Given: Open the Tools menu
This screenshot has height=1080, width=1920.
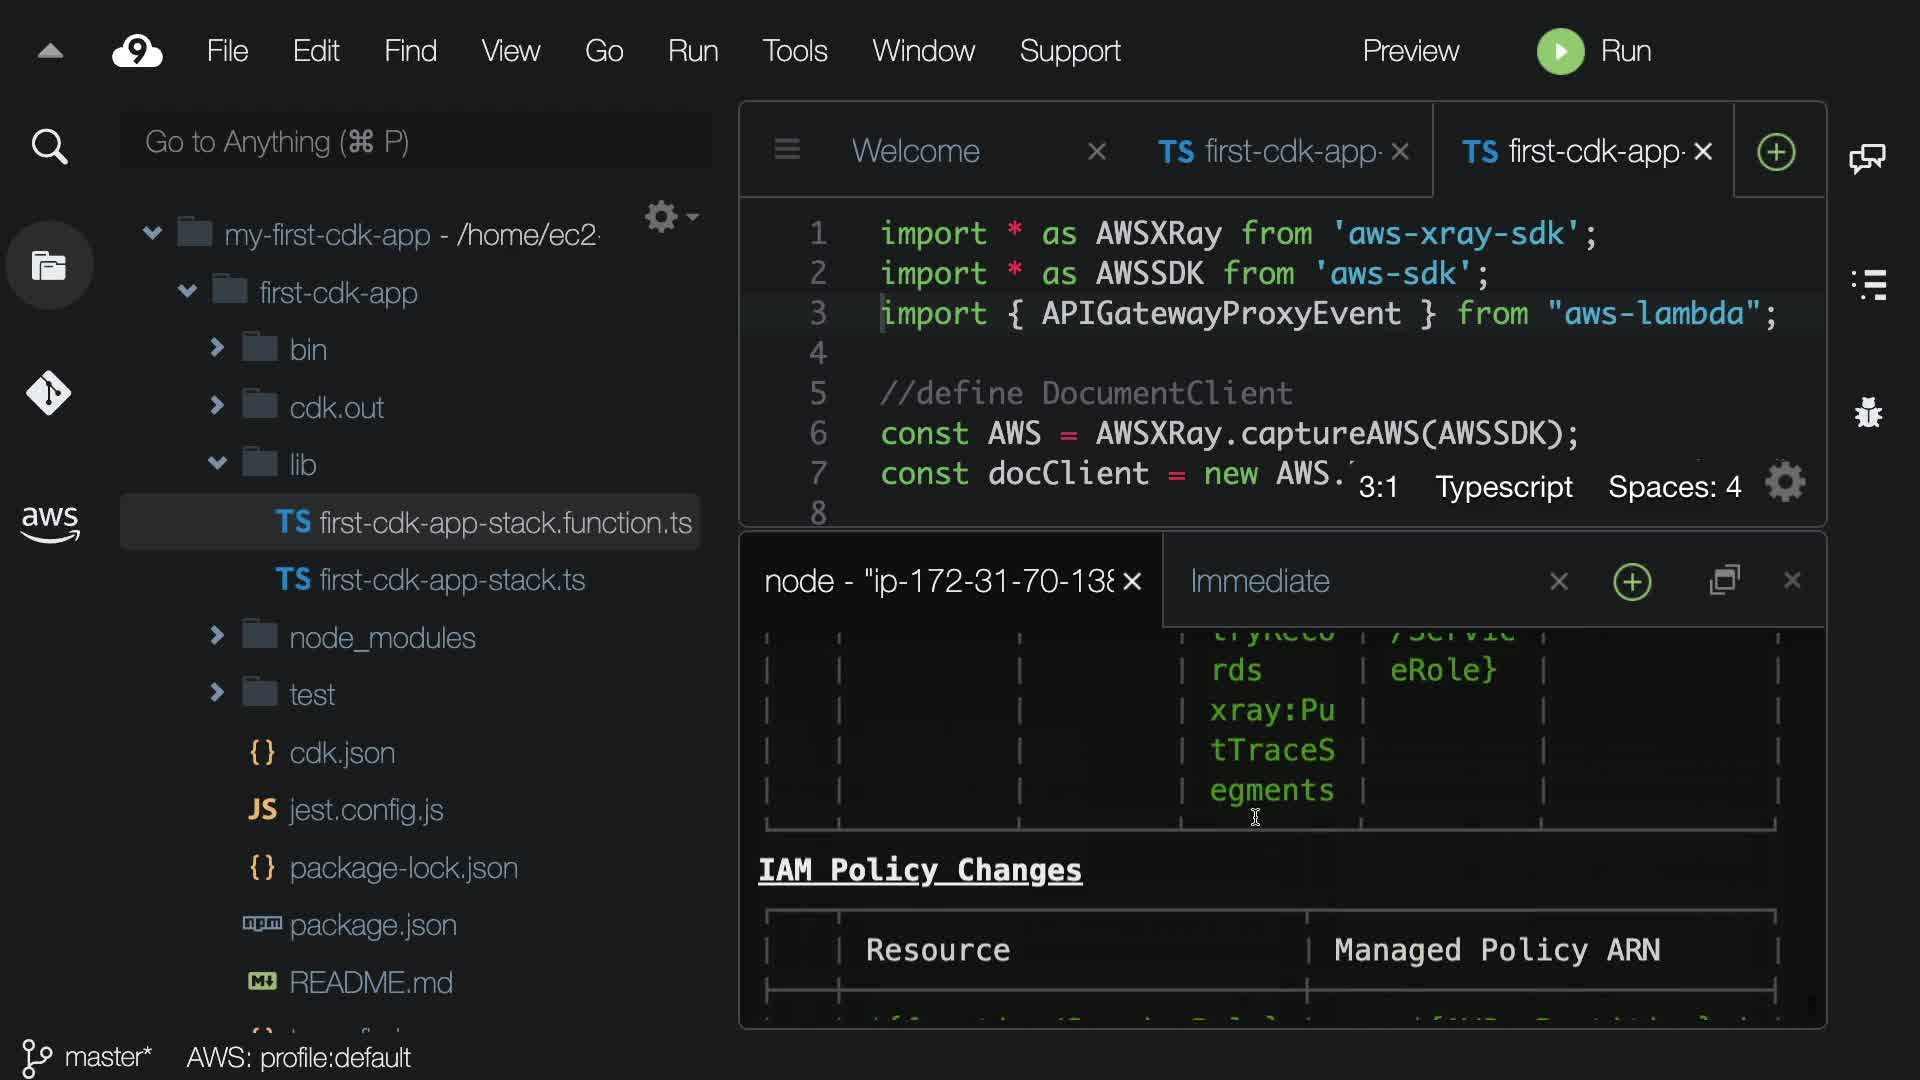Looking at the screenshot, I should pyautogui.click(x=794, y=51).
